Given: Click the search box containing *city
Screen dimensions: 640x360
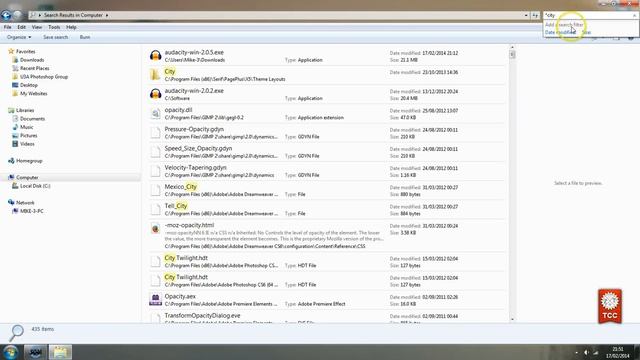Looking at the screenshot, I should click(590, 15).
